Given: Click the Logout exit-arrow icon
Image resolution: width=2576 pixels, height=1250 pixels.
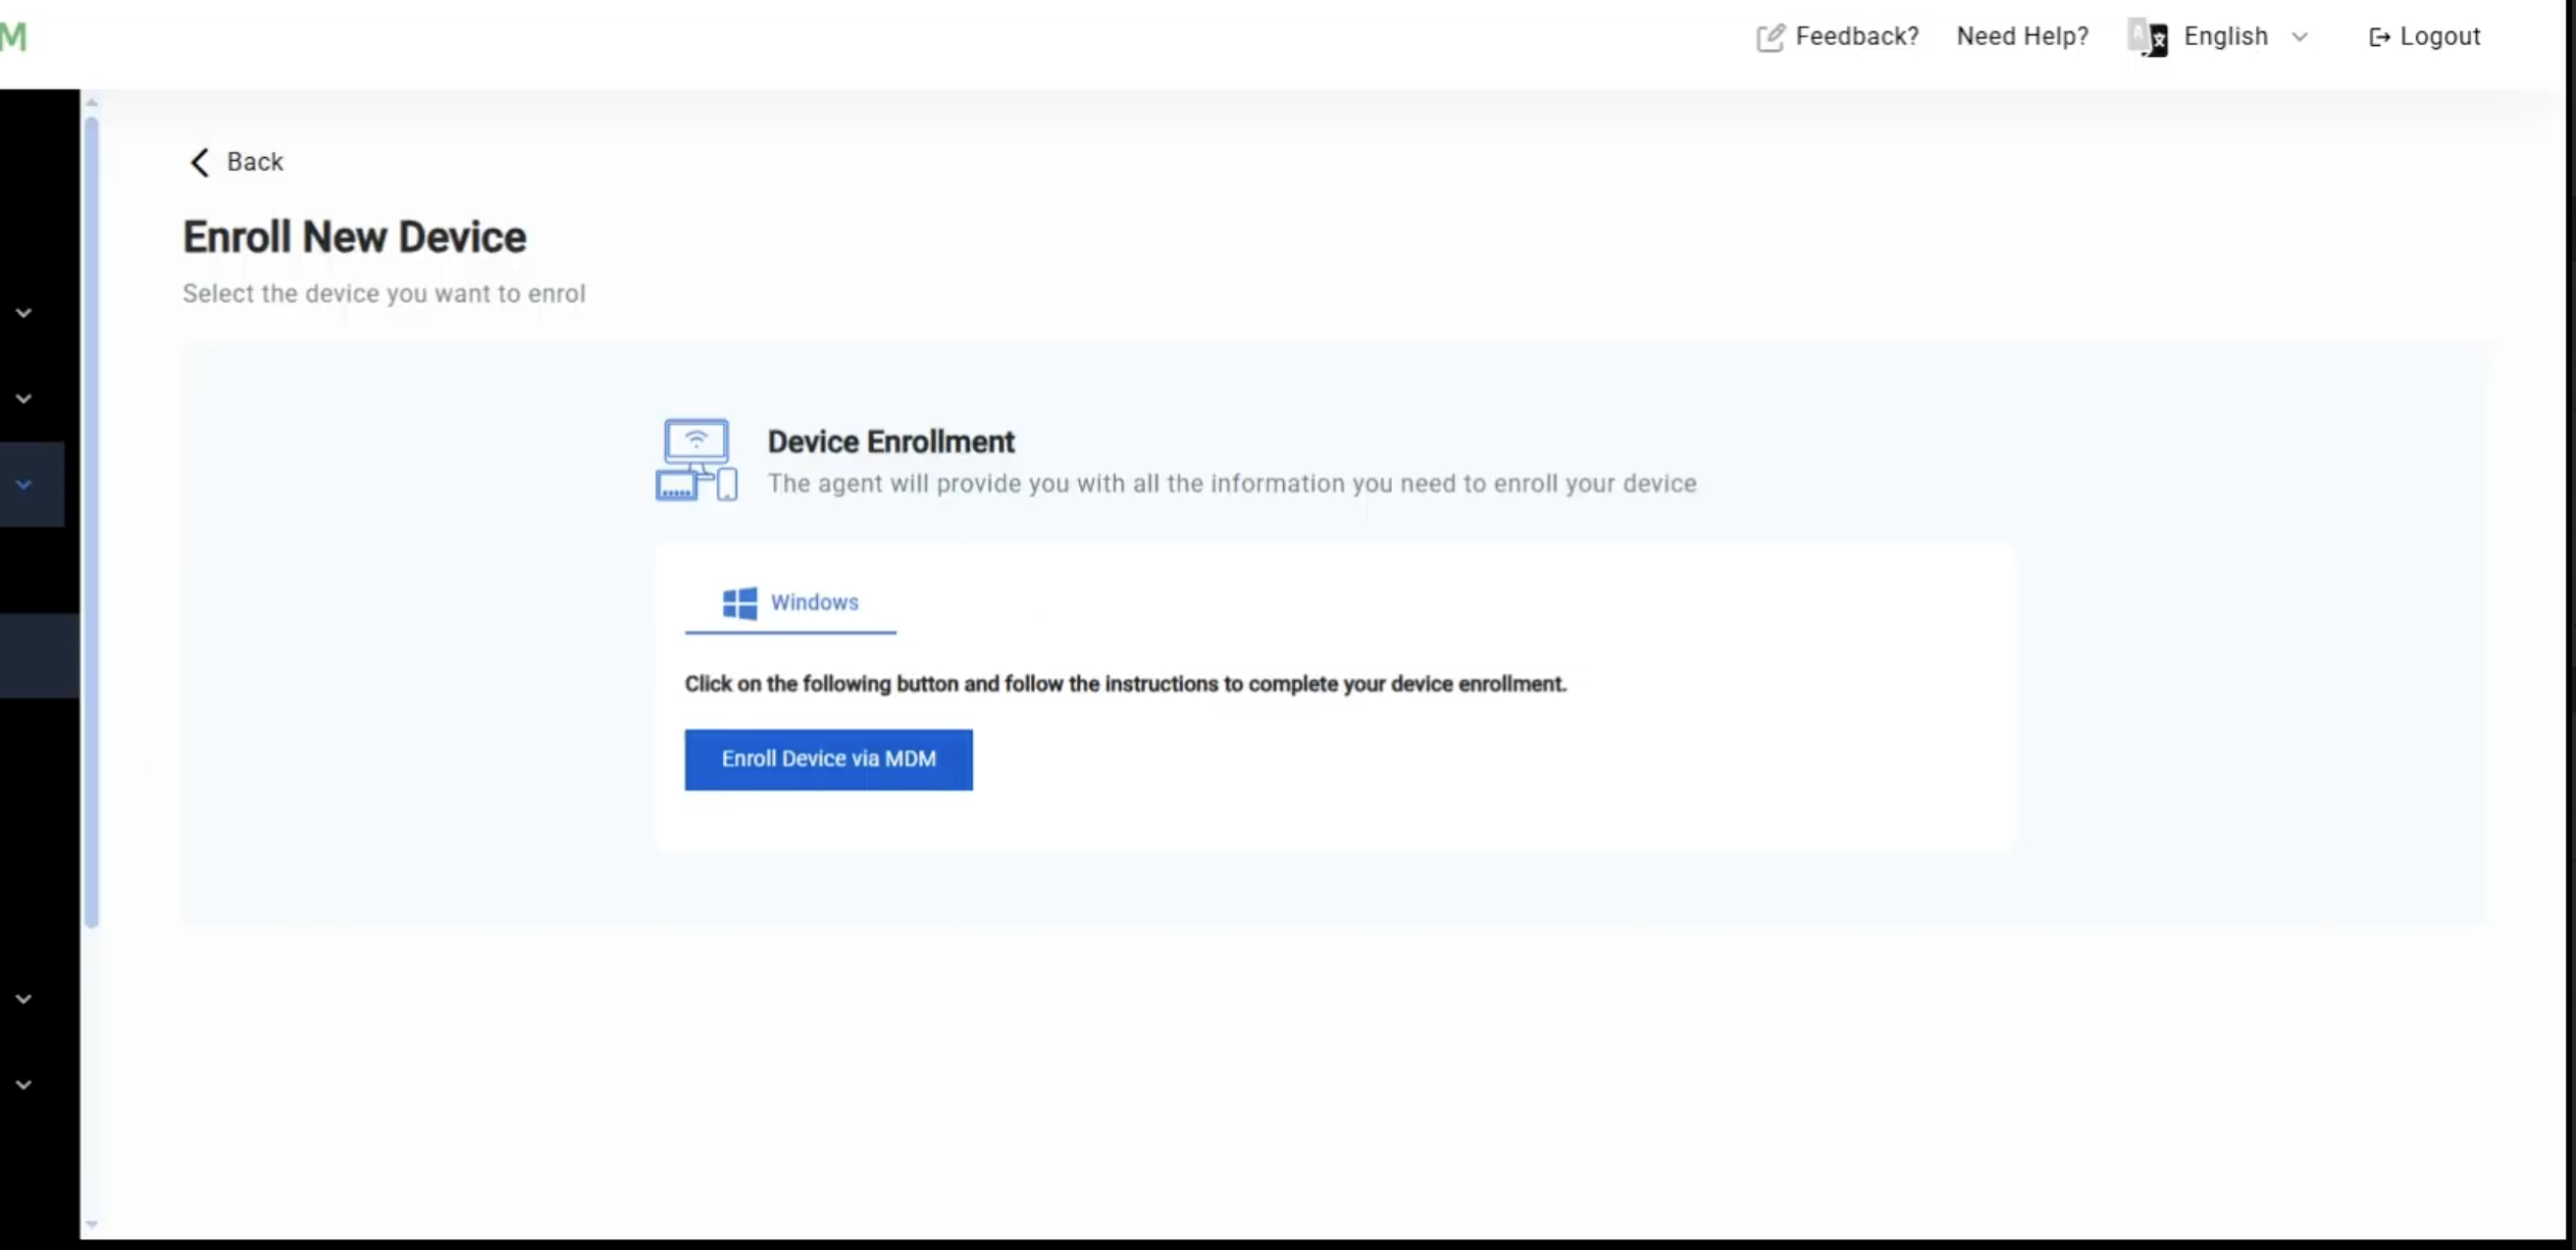Looking at the screenshot, I should coord(2379,38).
